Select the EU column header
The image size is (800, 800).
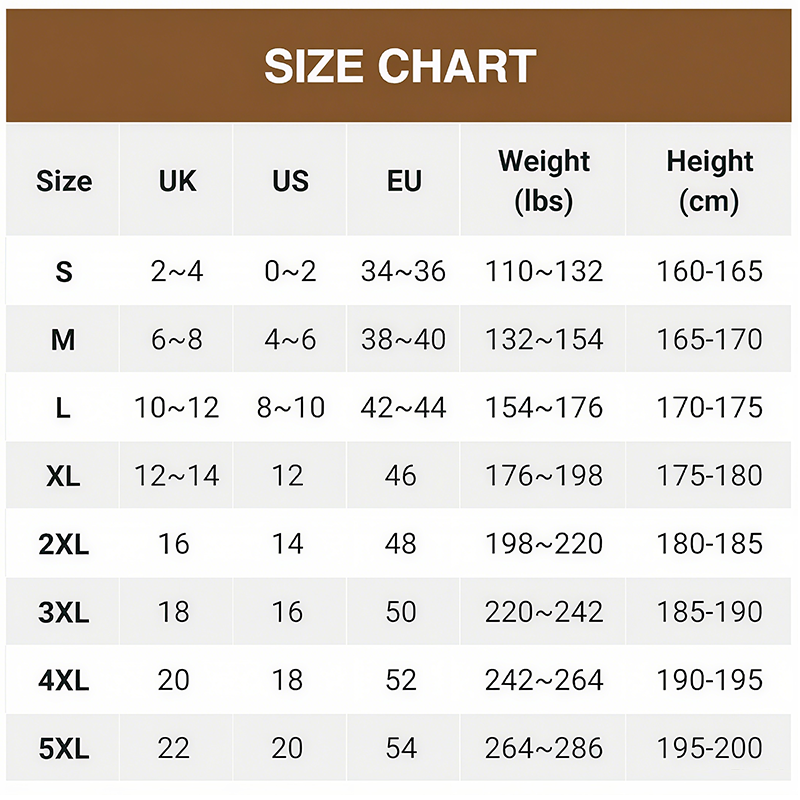pos(404,181)
